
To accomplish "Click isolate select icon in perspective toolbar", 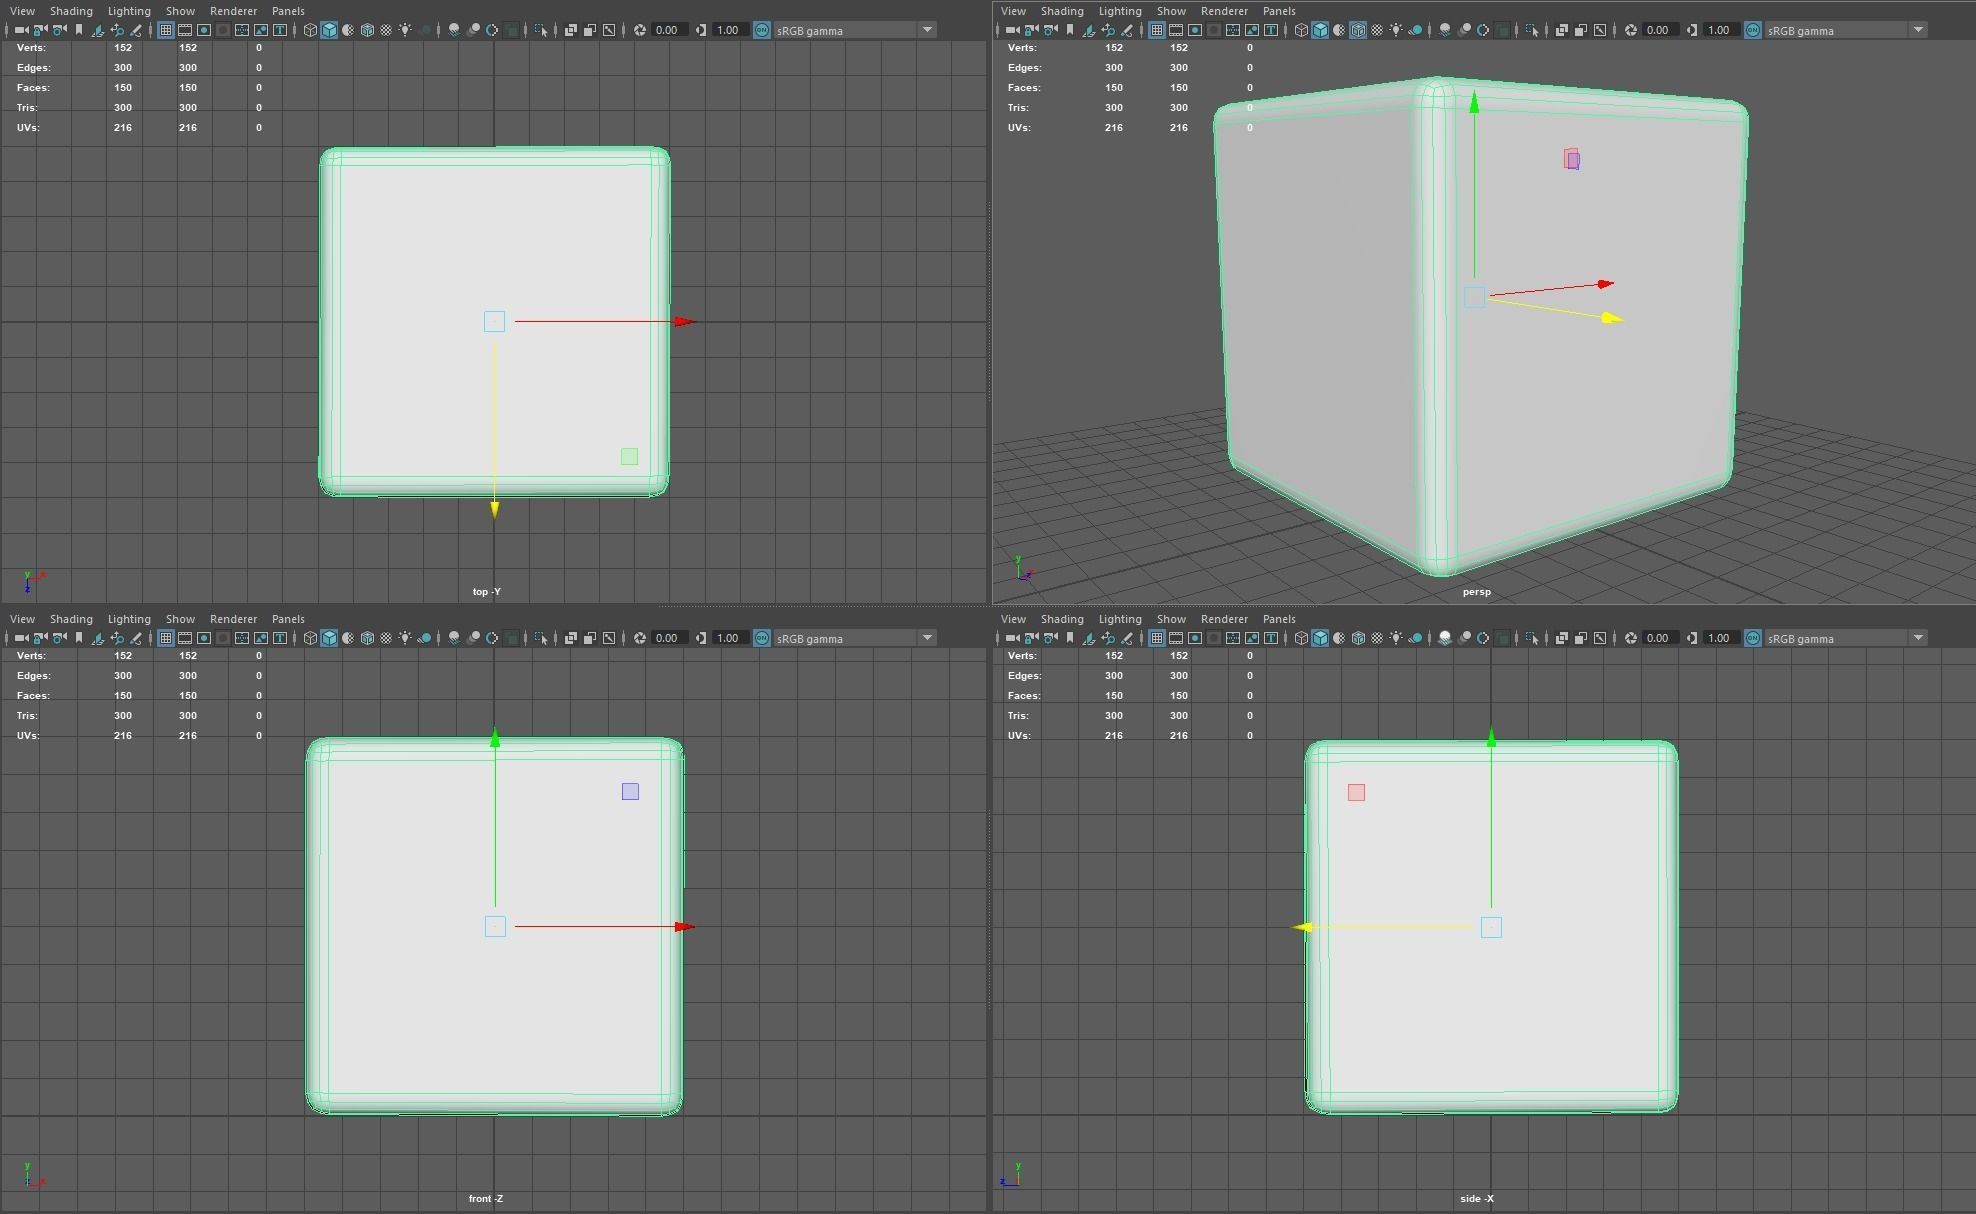I will pyautogui.click(x=1532, y=30).
